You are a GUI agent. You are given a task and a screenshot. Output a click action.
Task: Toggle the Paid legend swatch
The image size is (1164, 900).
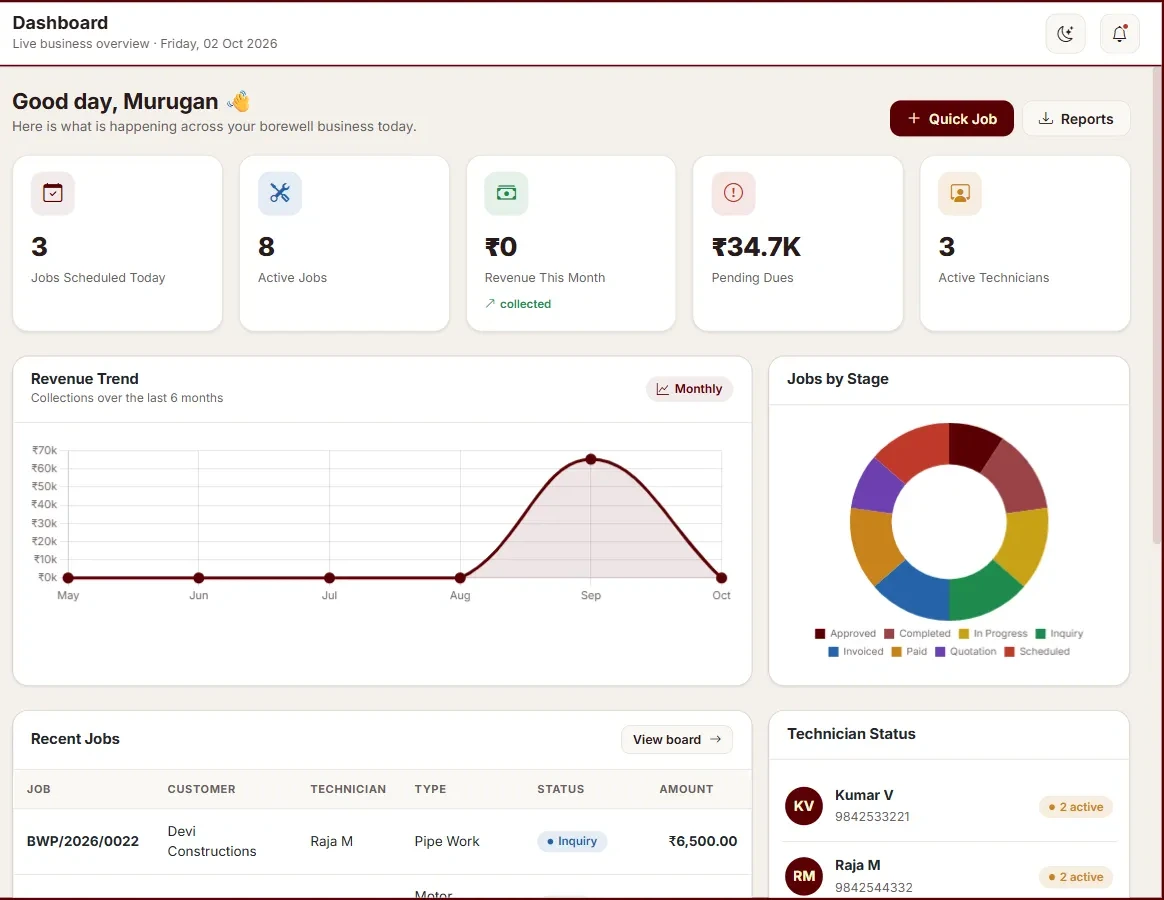896,651
